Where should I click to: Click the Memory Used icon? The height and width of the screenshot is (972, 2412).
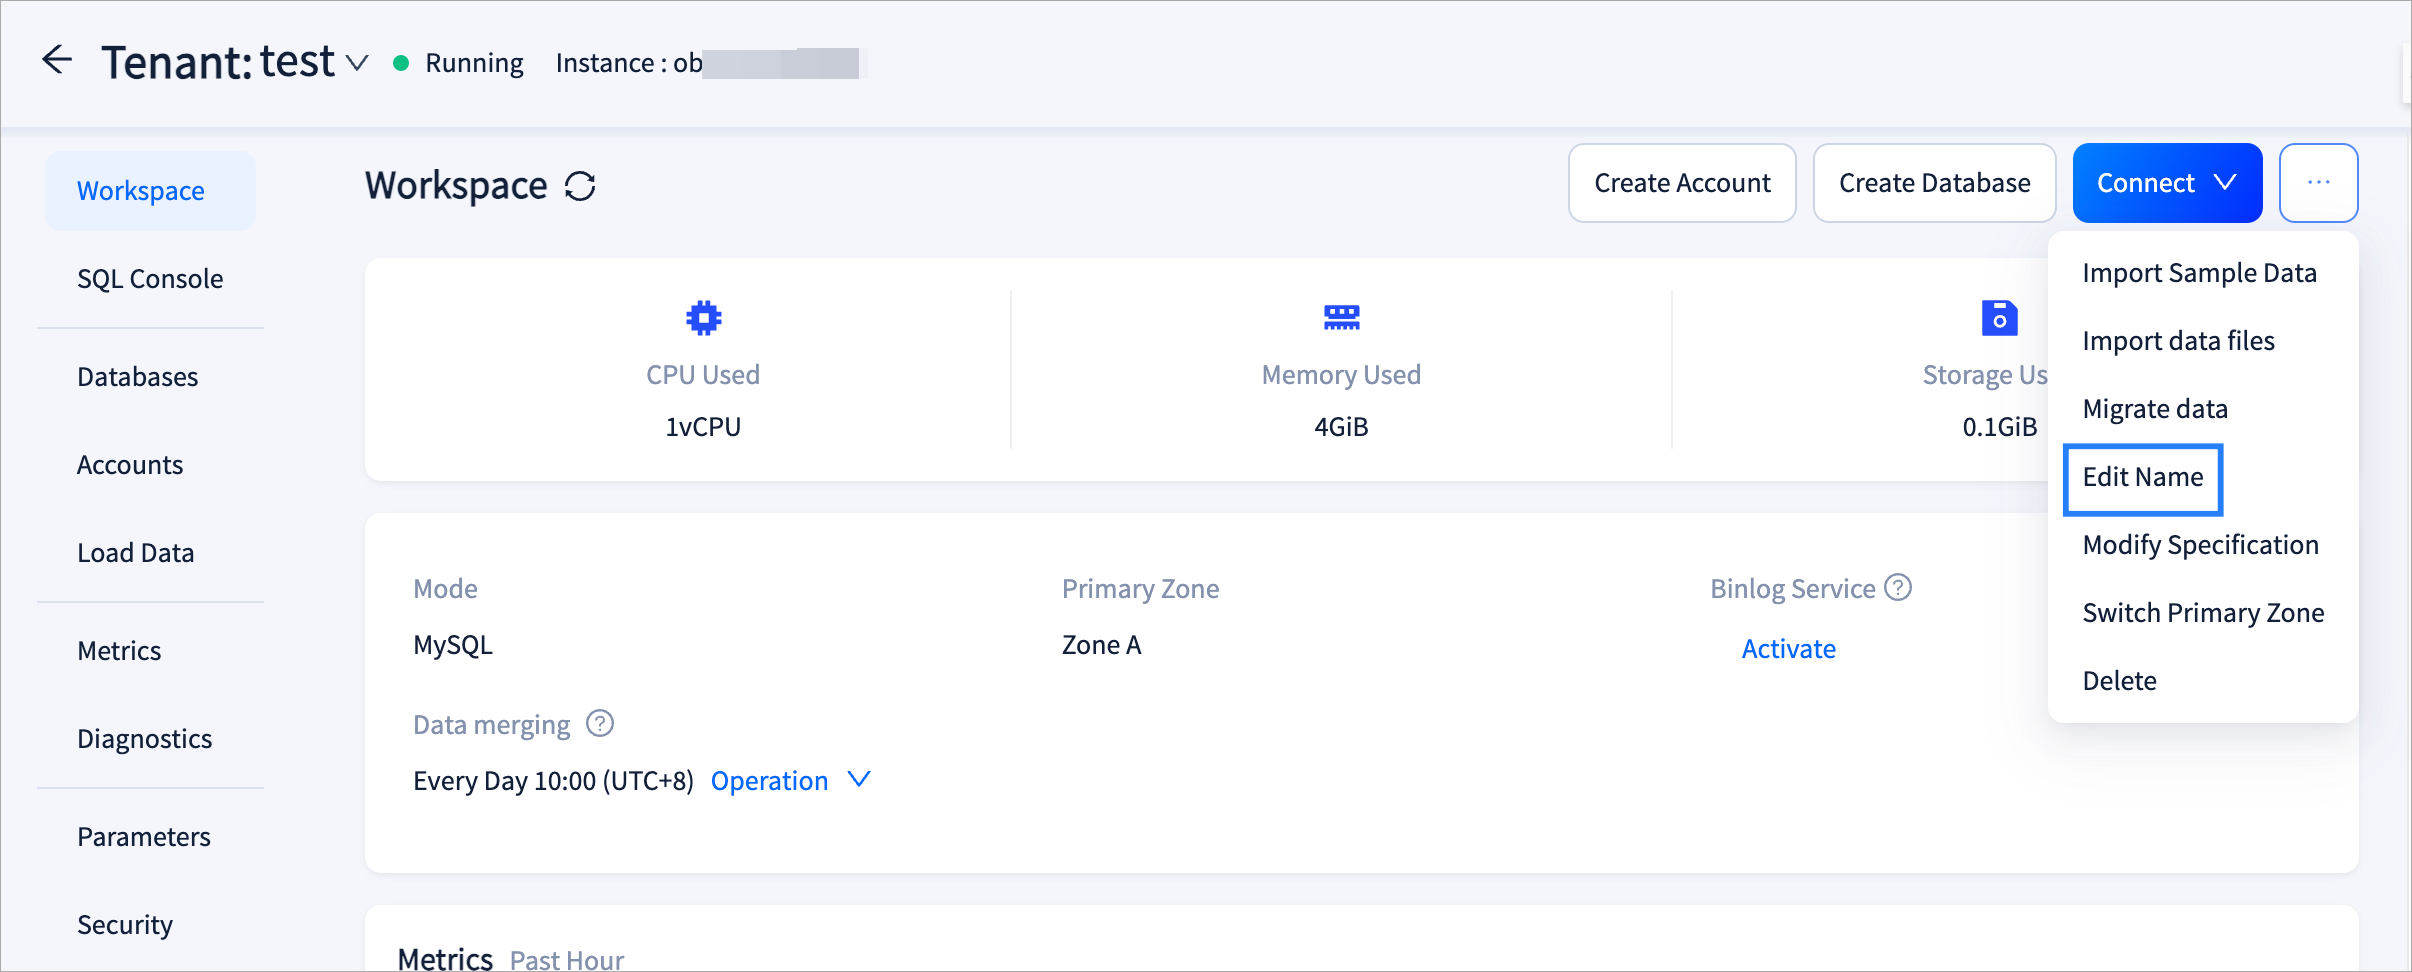tap(1341, 318)
